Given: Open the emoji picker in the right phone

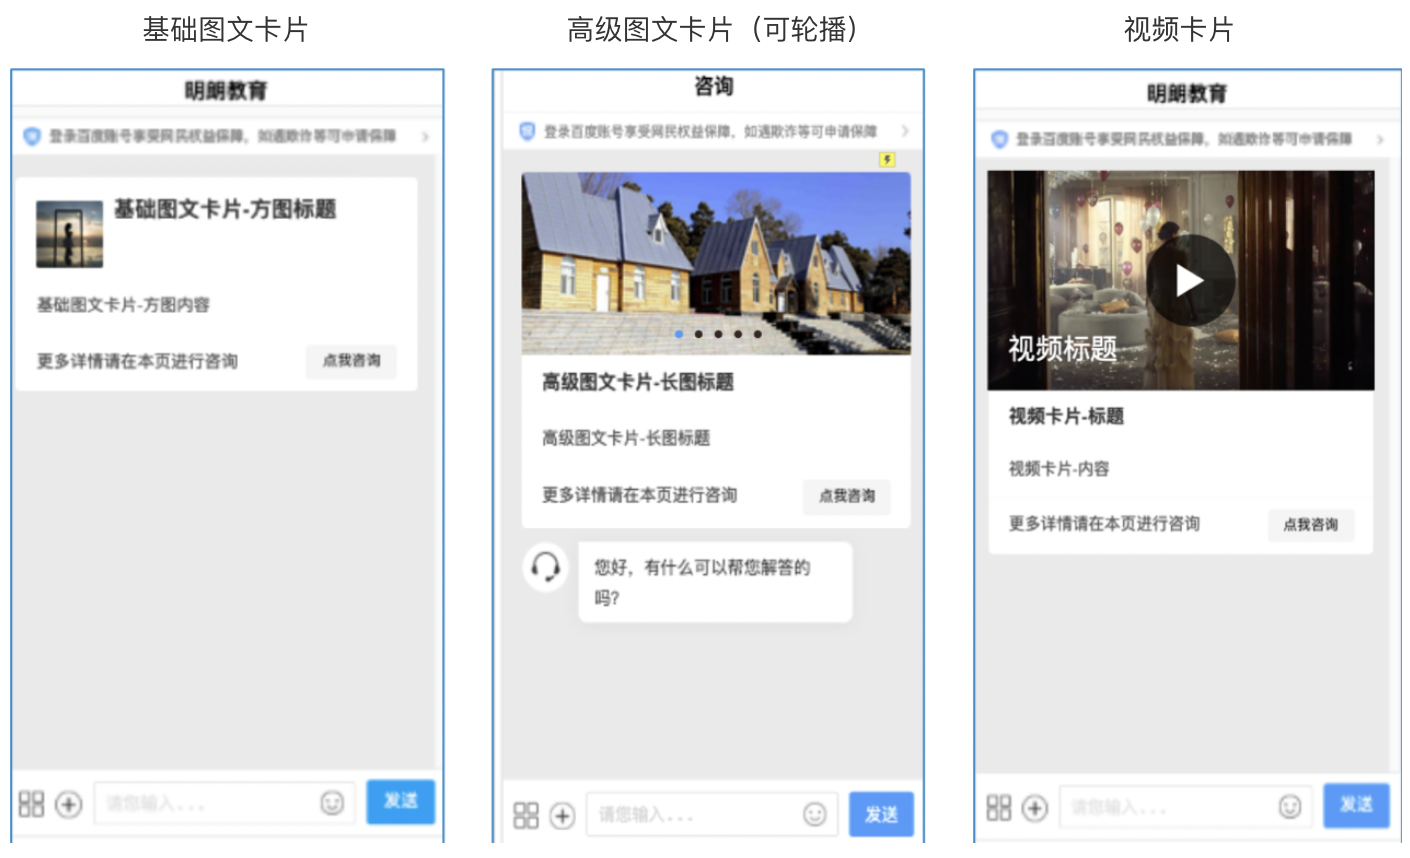Looking at the screenshot, I should tap(1290, 806).
